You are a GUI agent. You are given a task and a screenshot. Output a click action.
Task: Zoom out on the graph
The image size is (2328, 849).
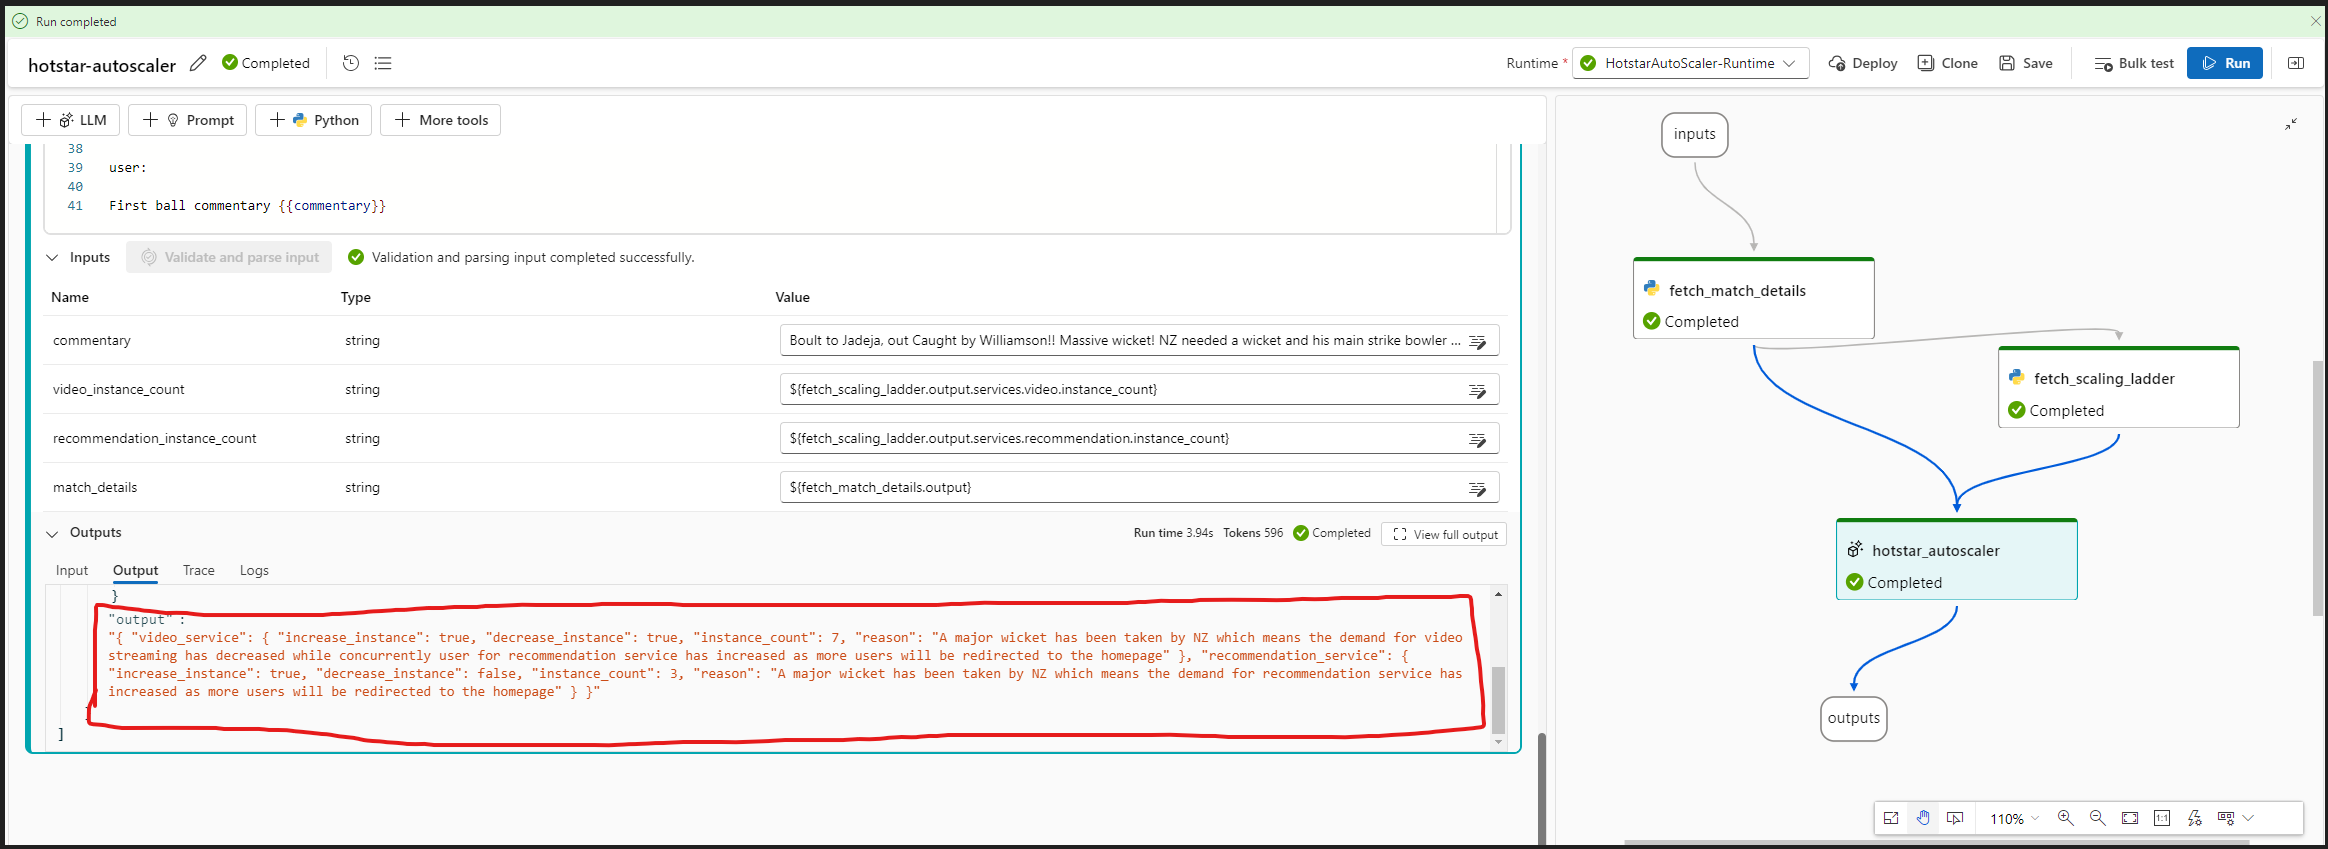click(2098, 818)
